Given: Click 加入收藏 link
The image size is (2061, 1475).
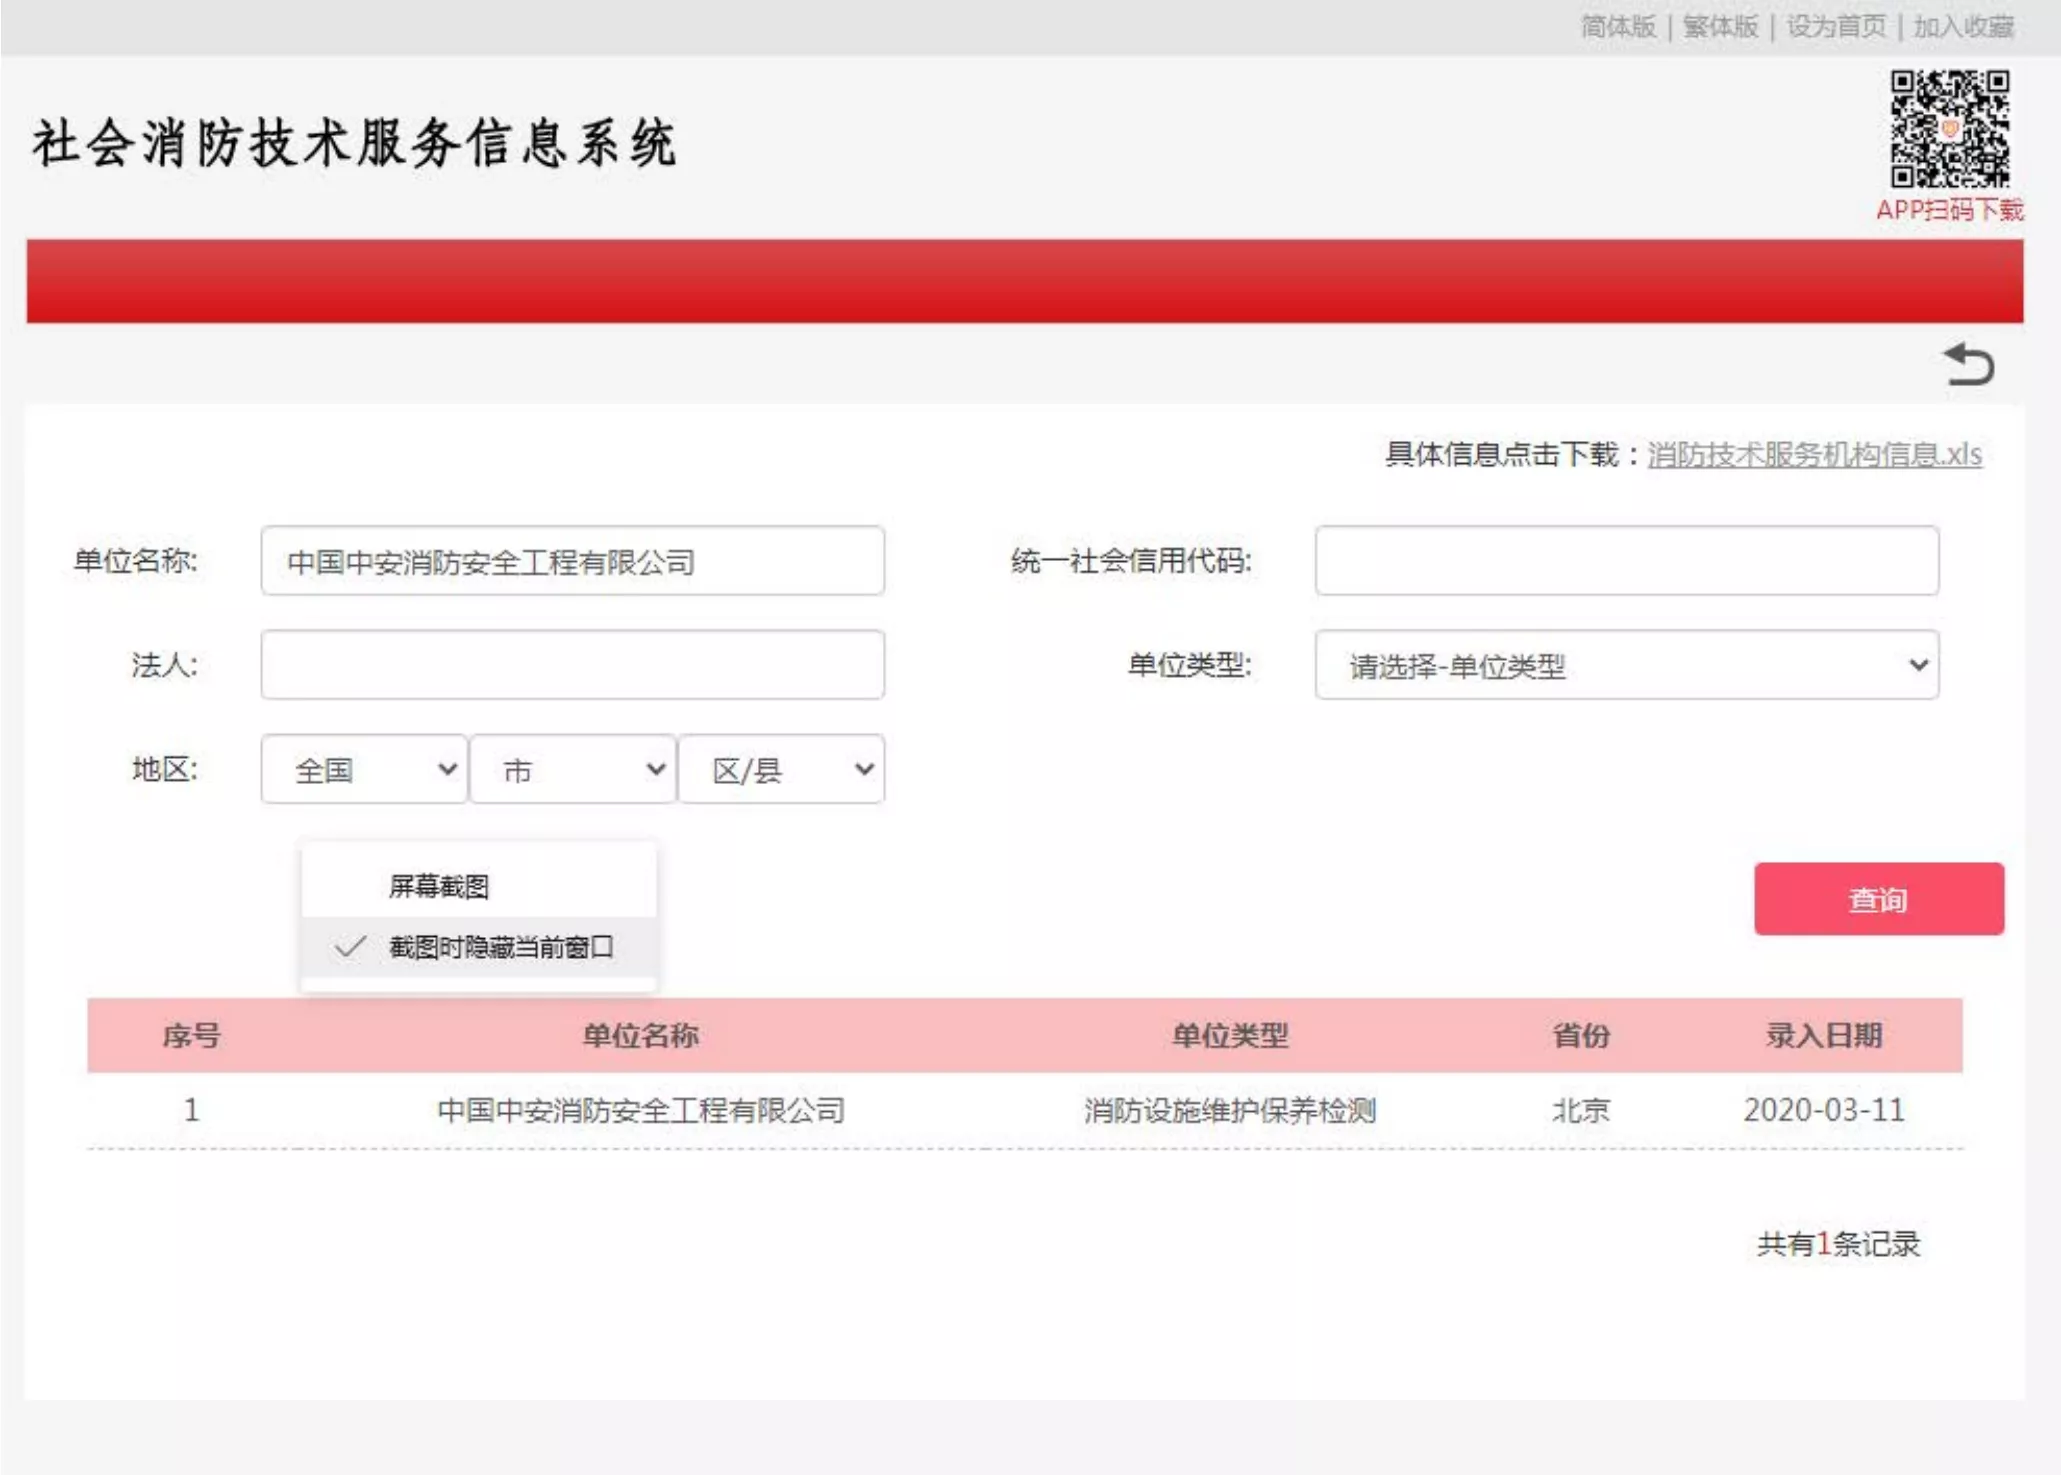Looking at the screenshot, I should click(1964, 26).
